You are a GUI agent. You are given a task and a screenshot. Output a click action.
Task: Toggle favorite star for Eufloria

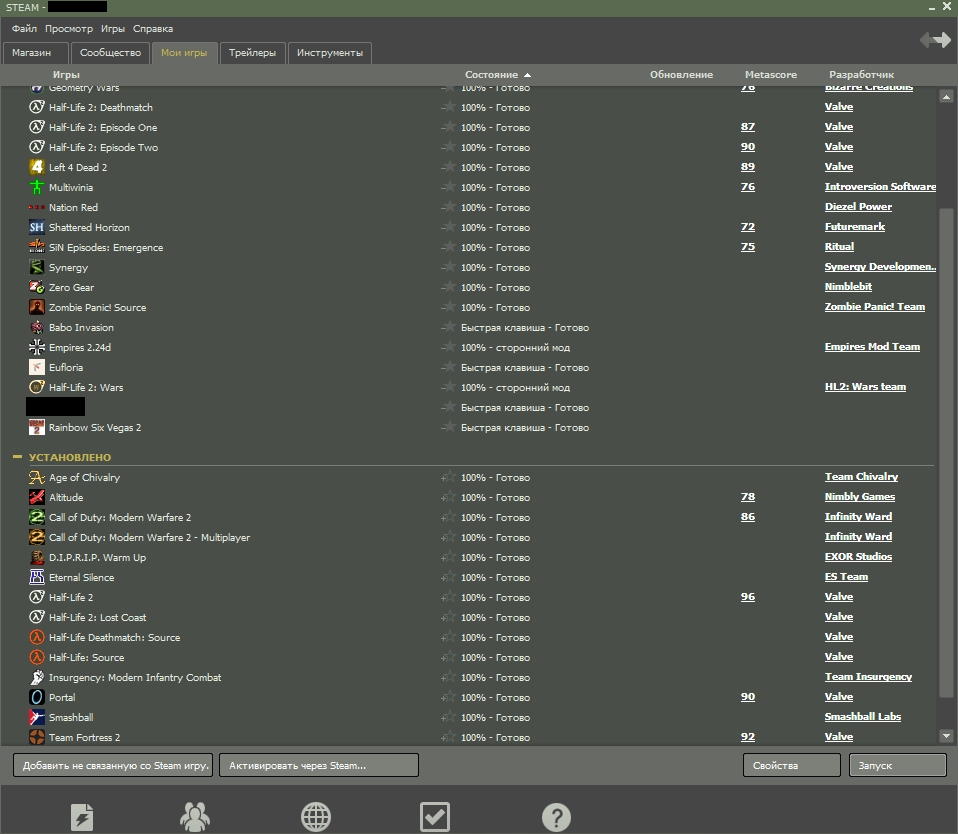(448, 367)
